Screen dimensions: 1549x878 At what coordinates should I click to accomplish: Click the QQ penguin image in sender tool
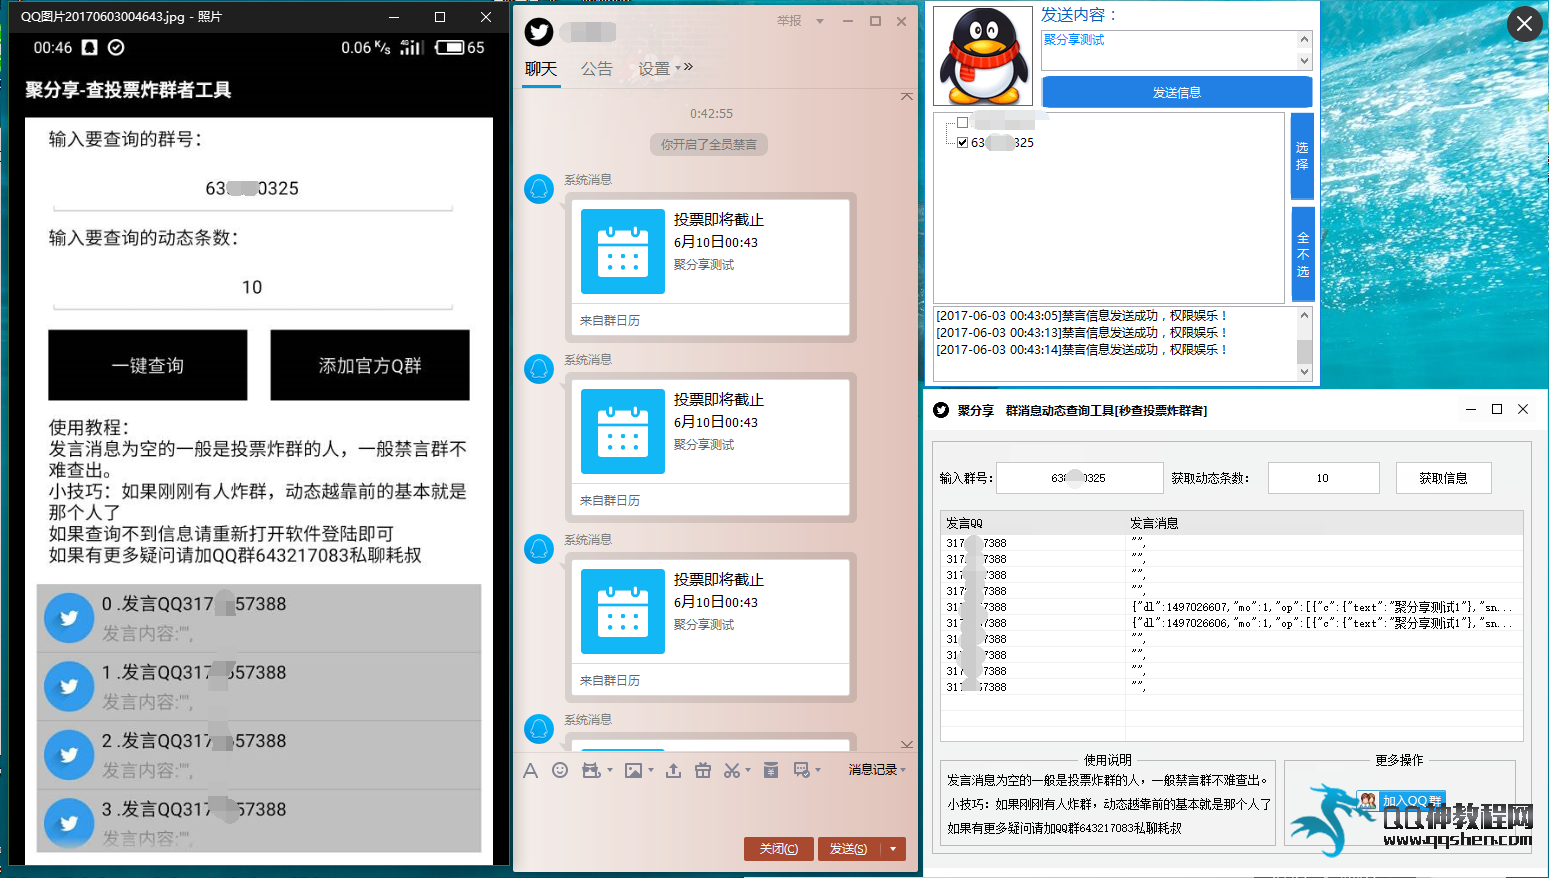coord(983,56)
